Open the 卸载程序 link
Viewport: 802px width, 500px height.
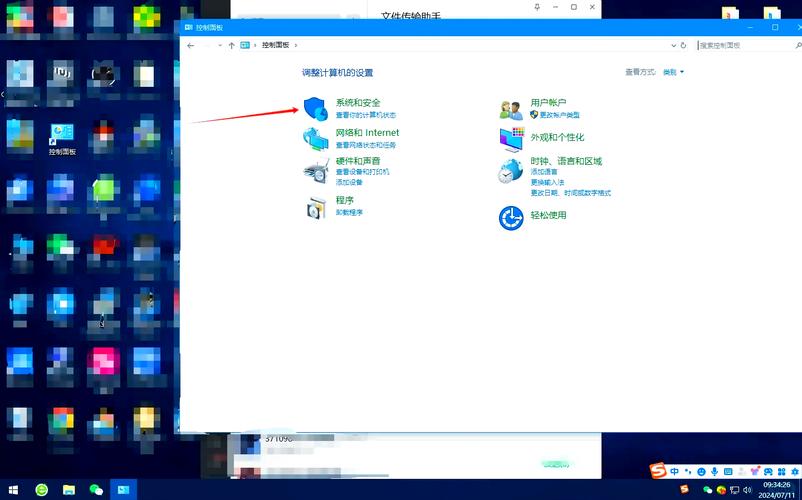click(x=349, y=213)
